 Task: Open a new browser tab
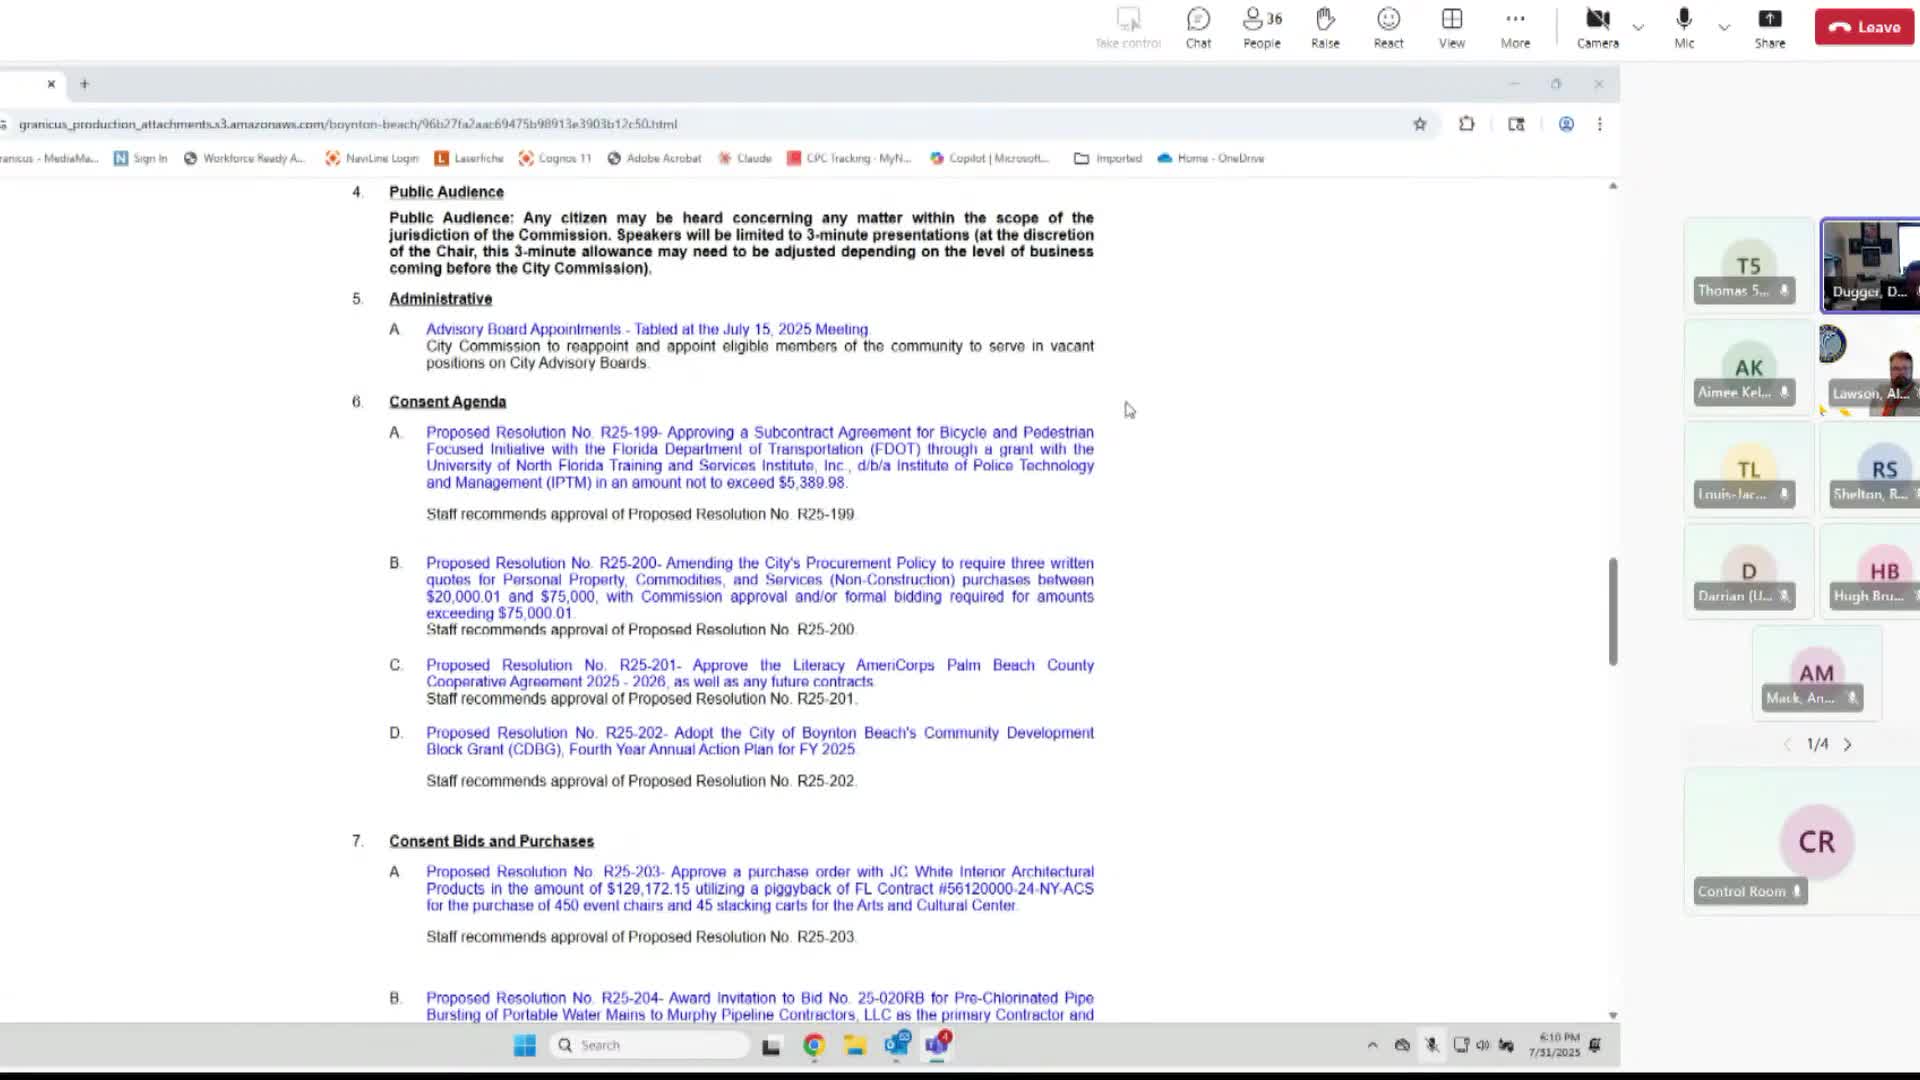(84, 84)
